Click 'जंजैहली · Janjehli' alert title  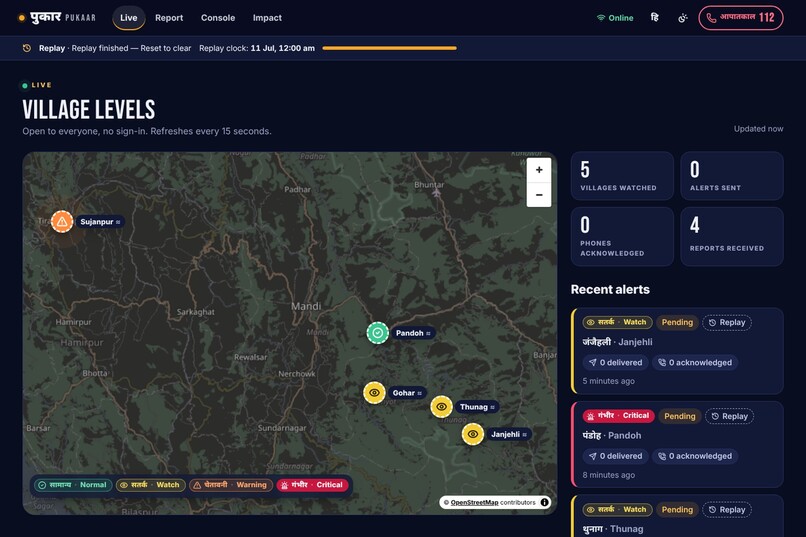[617, 342]
